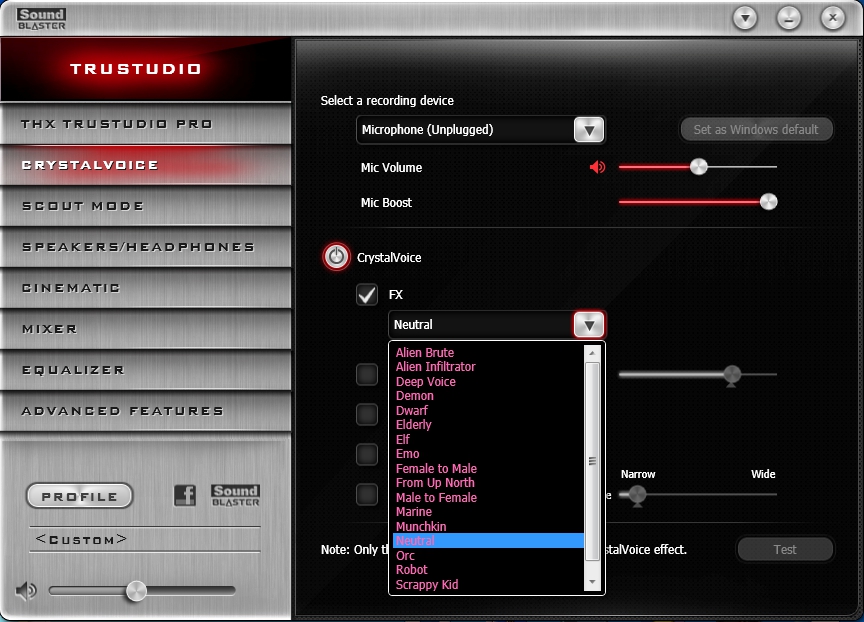
Task: Click the FX list scrollbar thumb
Action: [592, 461]
